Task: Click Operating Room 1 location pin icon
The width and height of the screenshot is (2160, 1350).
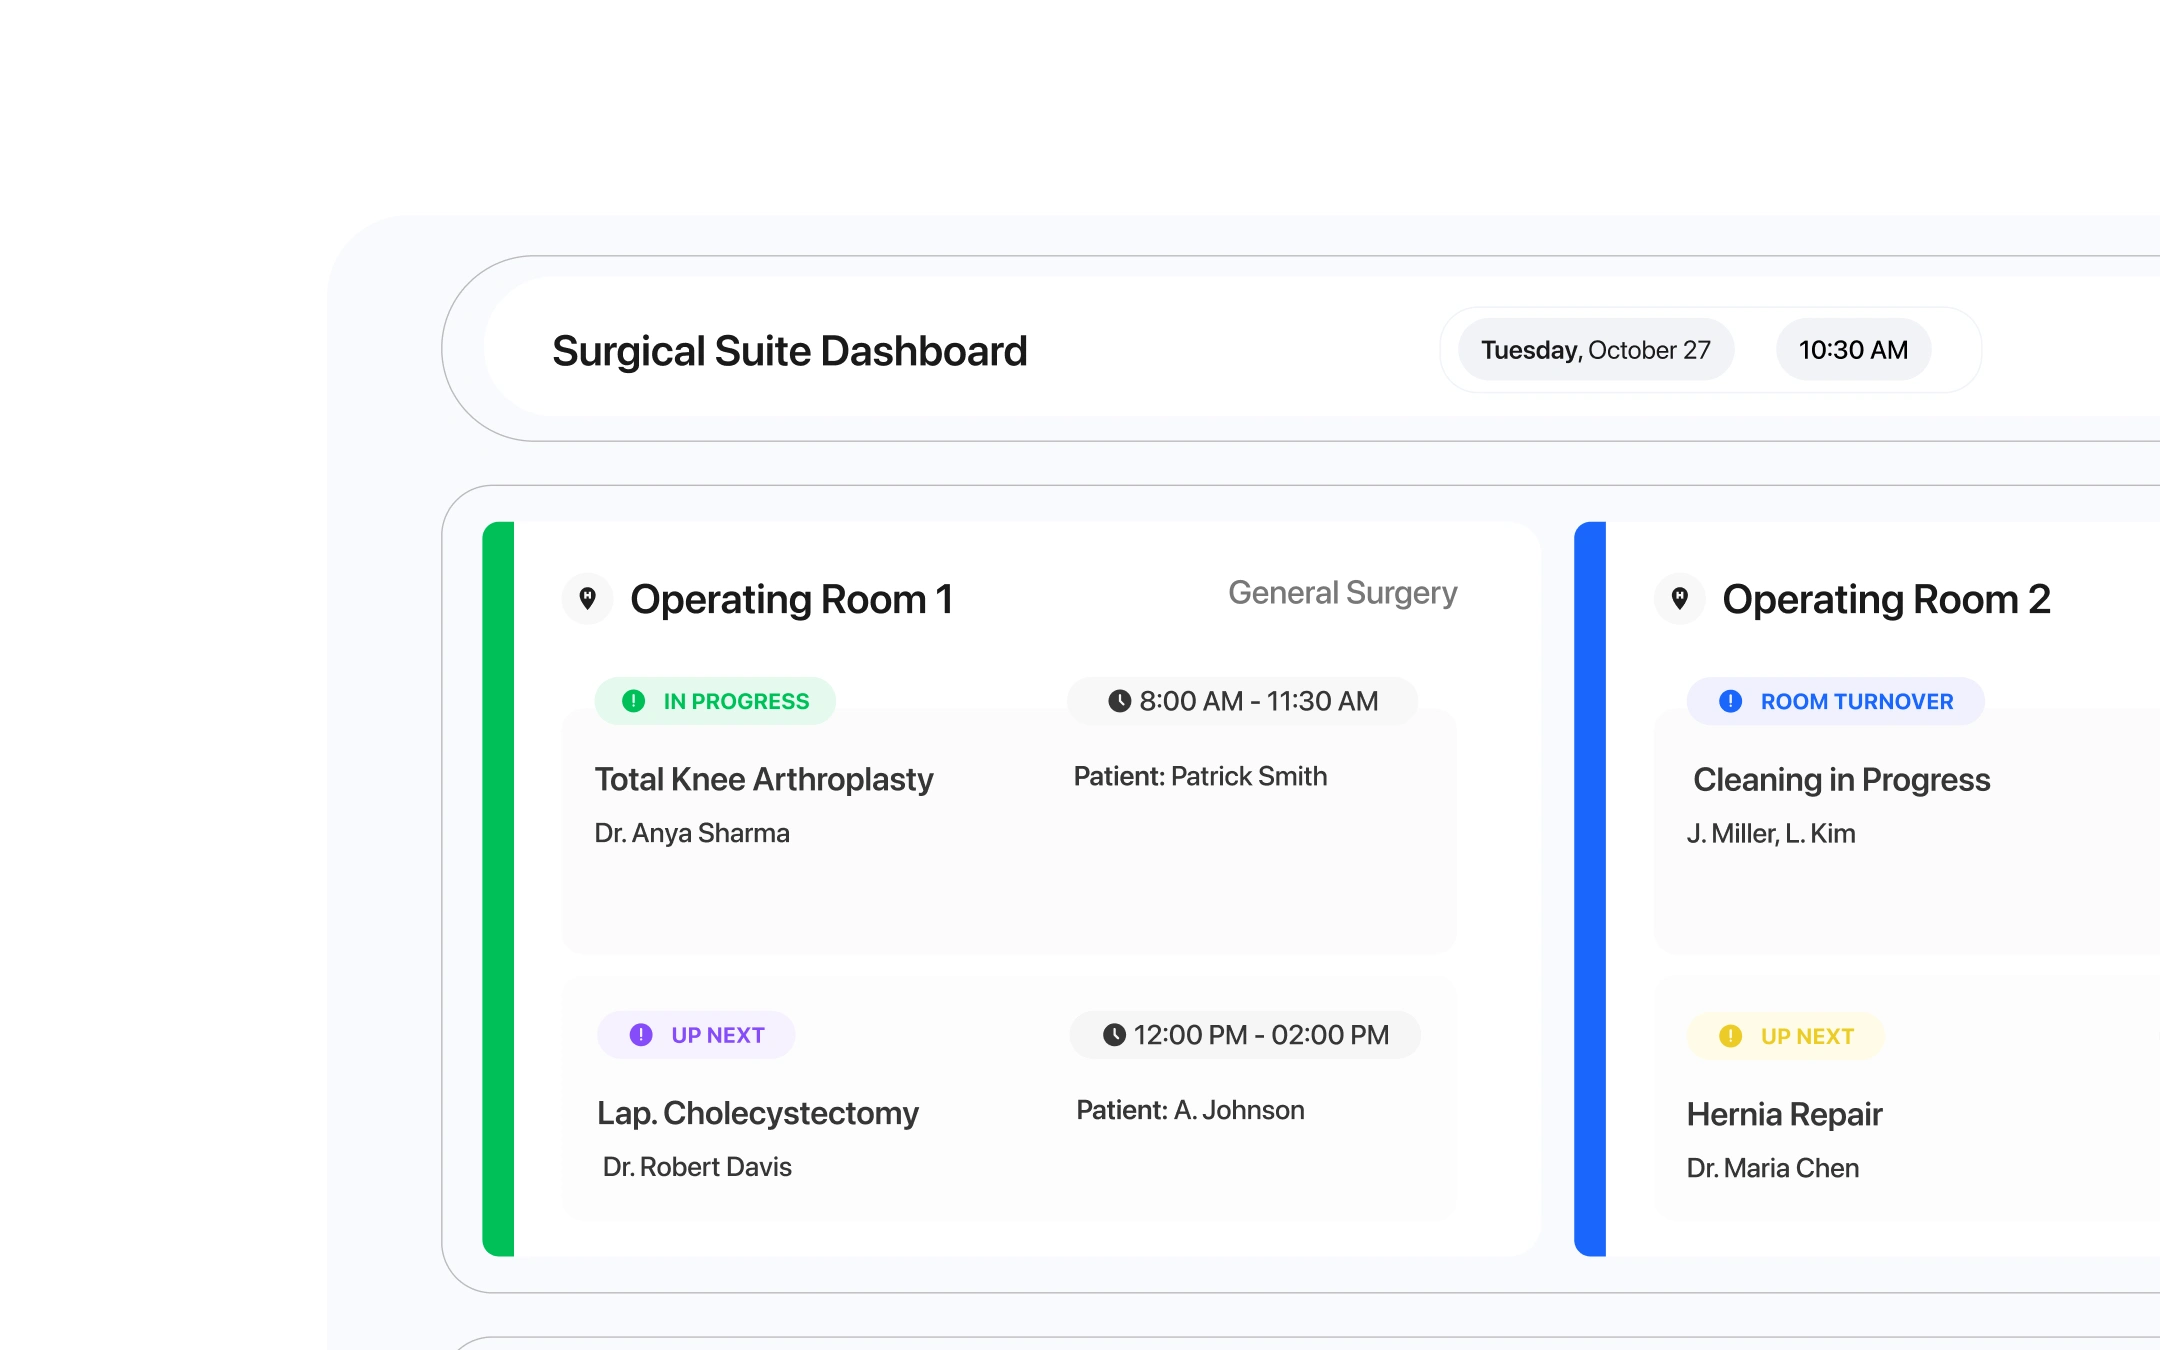Action: (x=588, y=599)
